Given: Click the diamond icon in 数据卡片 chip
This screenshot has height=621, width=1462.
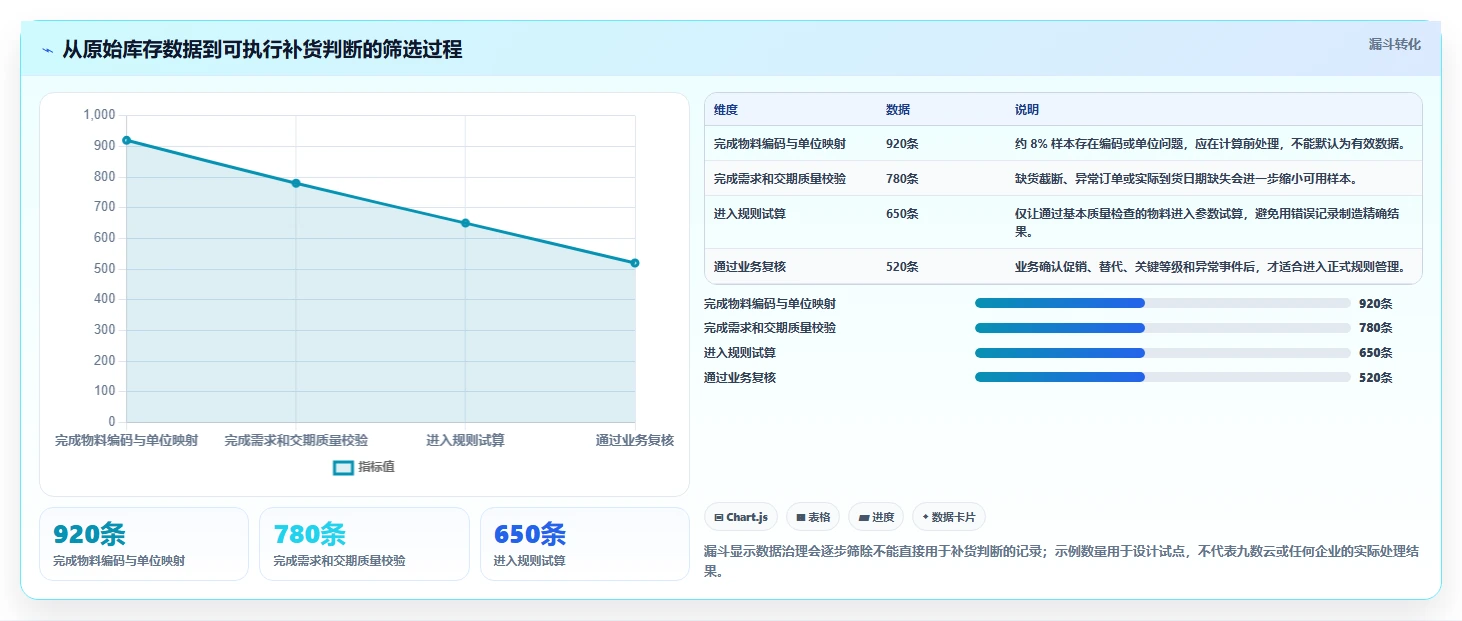Looking at the screenshot, I should point(925,518).
